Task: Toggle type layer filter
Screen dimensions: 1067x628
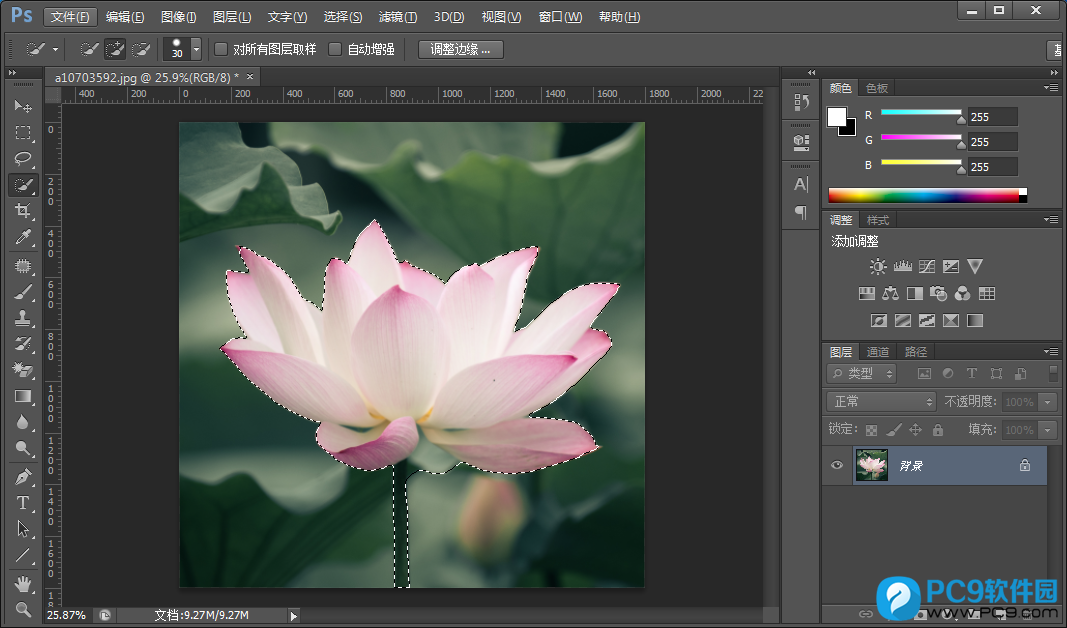Action: pyautogui.click(x=972, y=374)
